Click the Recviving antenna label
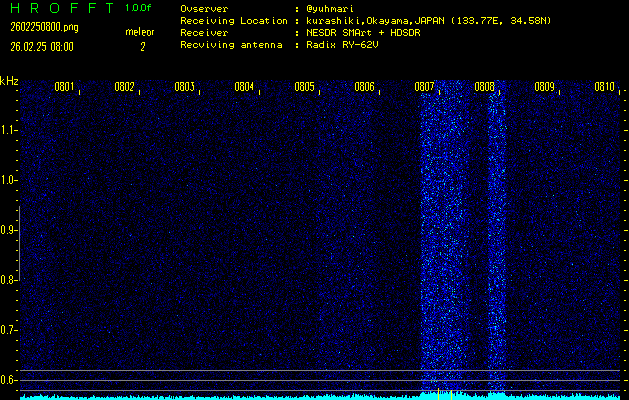629x400 pixels. pos(231,45)
